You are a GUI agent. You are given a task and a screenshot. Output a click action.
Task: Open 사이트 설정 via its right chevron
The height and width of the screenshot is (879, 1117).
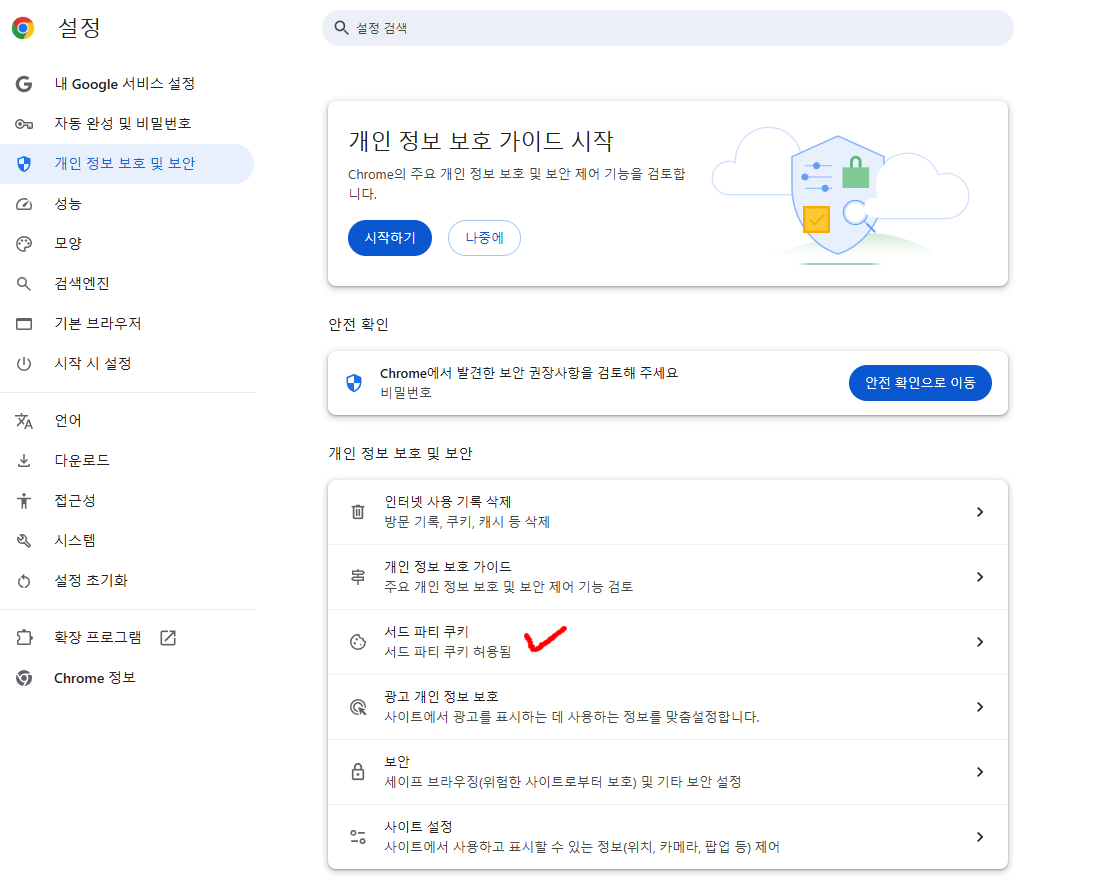click(x=980, y=837)
